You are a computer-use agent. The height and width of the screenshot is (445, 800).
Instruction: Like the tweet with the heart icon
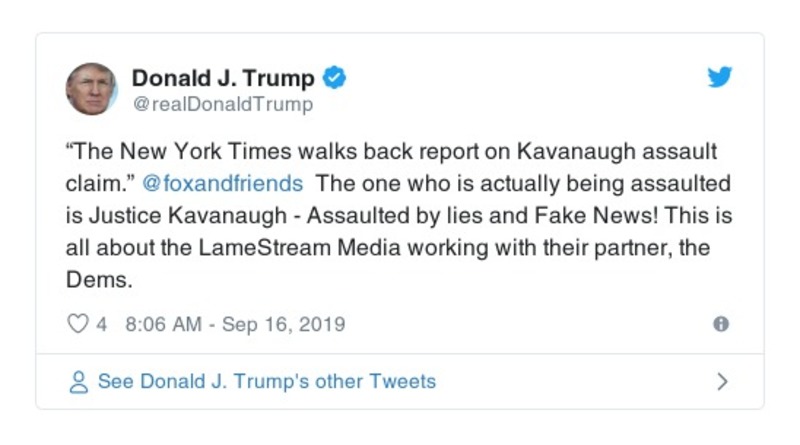(x=77, y=324)
